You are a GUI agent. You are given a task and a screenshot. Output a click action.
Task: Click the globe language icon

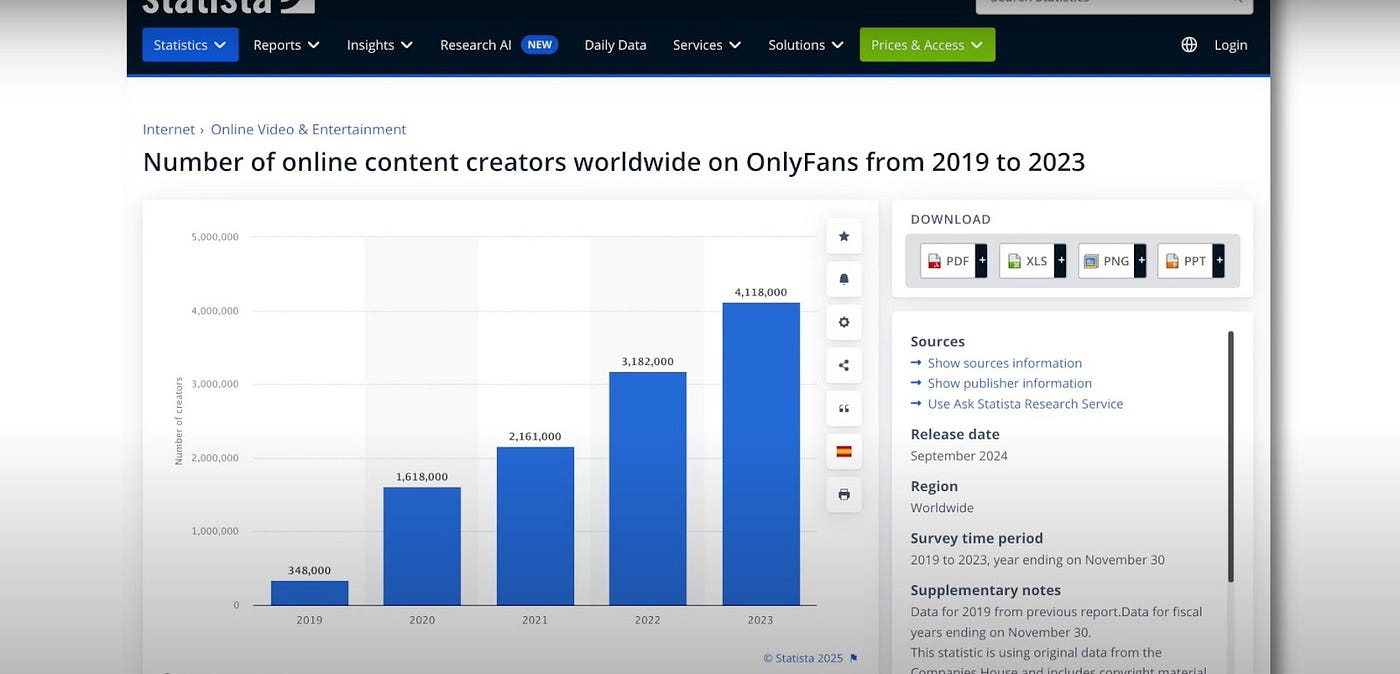click(1189, 45)
